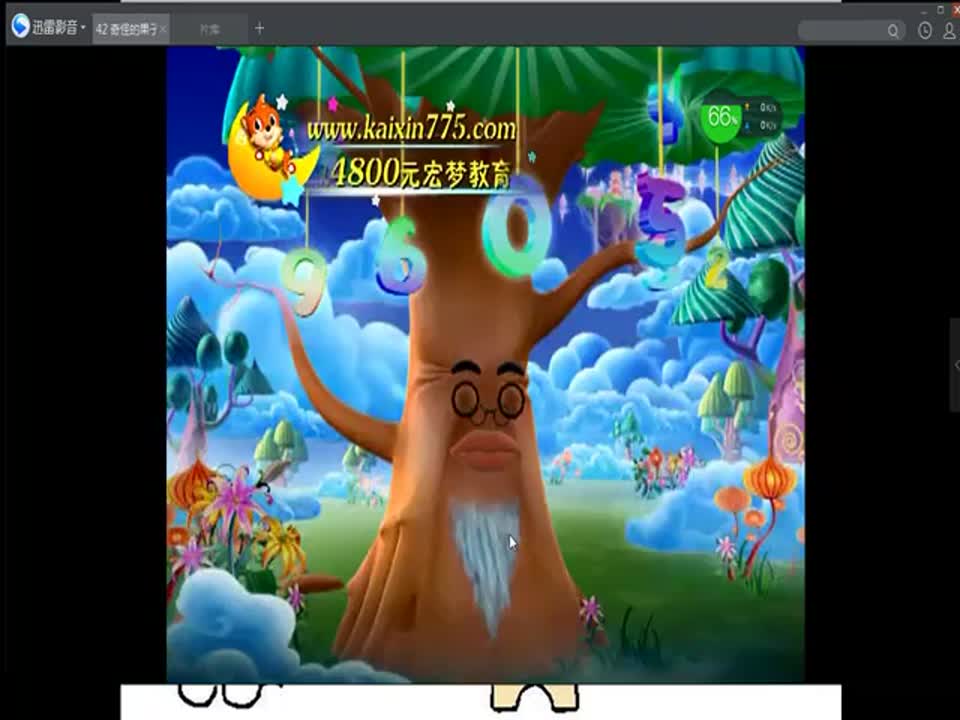Open the user account profile icon
Viewport: 960px width, 720px height.
click(x=949, y=31)
